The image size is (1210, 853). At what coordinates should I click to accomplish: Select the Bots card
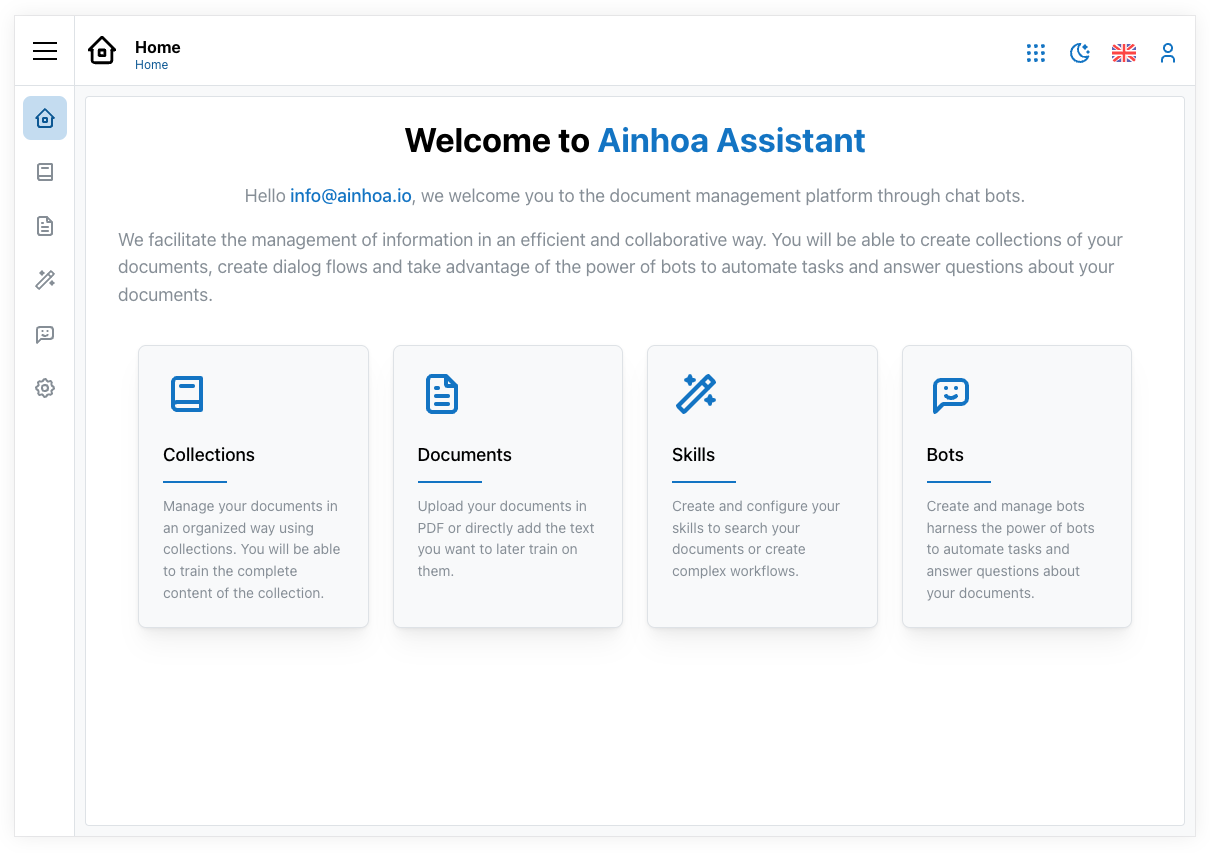(x=1016, y=486)
